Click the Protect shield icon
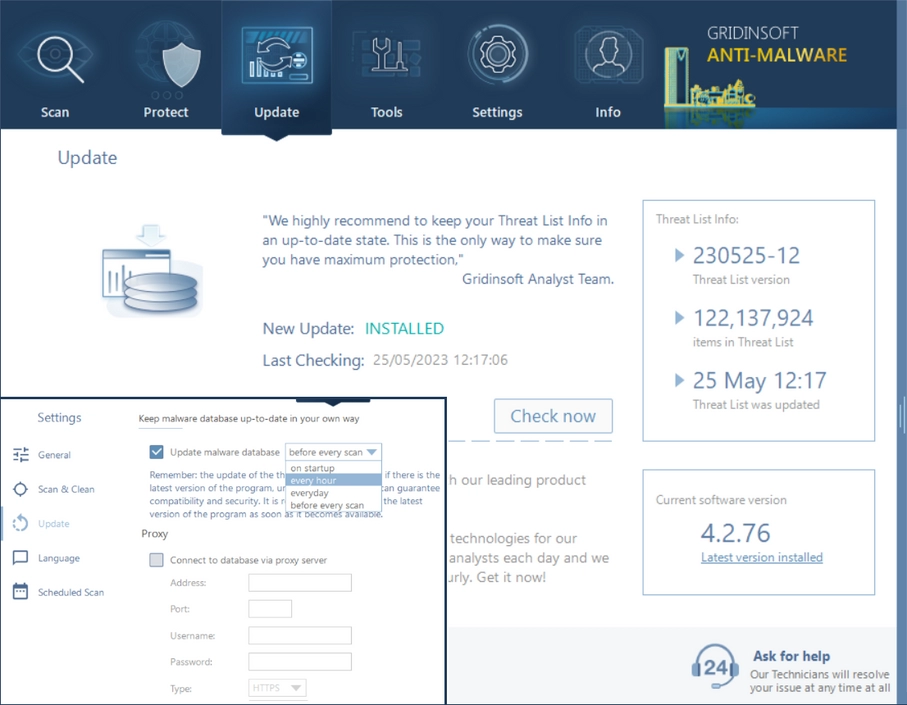Screen dimensions: 907x705 (166, 60)
